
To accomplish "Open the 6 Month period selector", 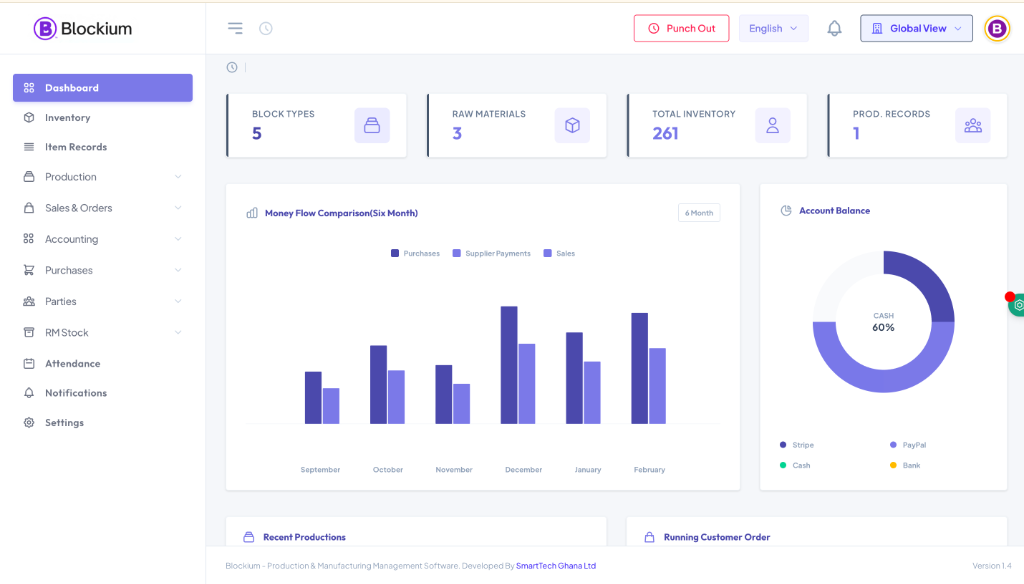I will pyautogui.click(x=699, y=213).
